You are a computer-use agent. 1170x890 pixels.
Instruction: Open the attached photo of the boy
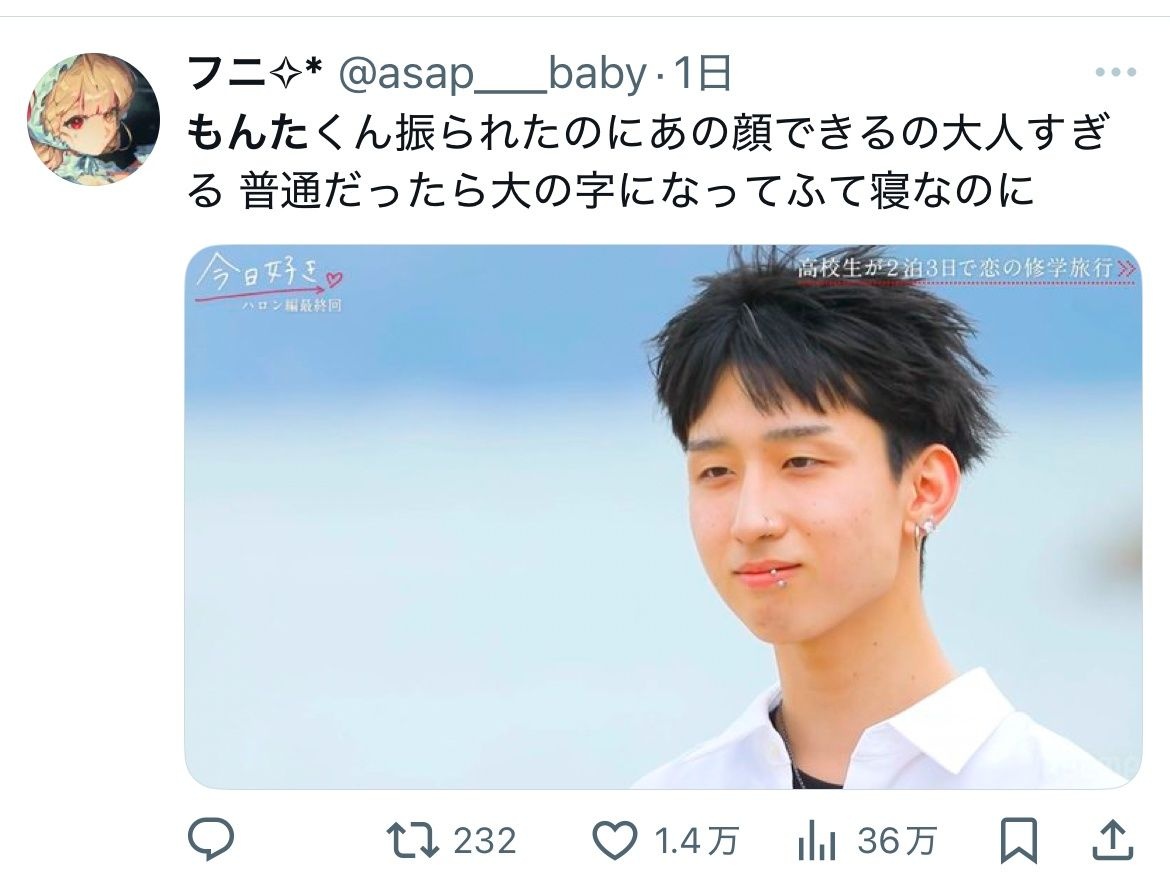pyautogui.click(x=663, y=516)
